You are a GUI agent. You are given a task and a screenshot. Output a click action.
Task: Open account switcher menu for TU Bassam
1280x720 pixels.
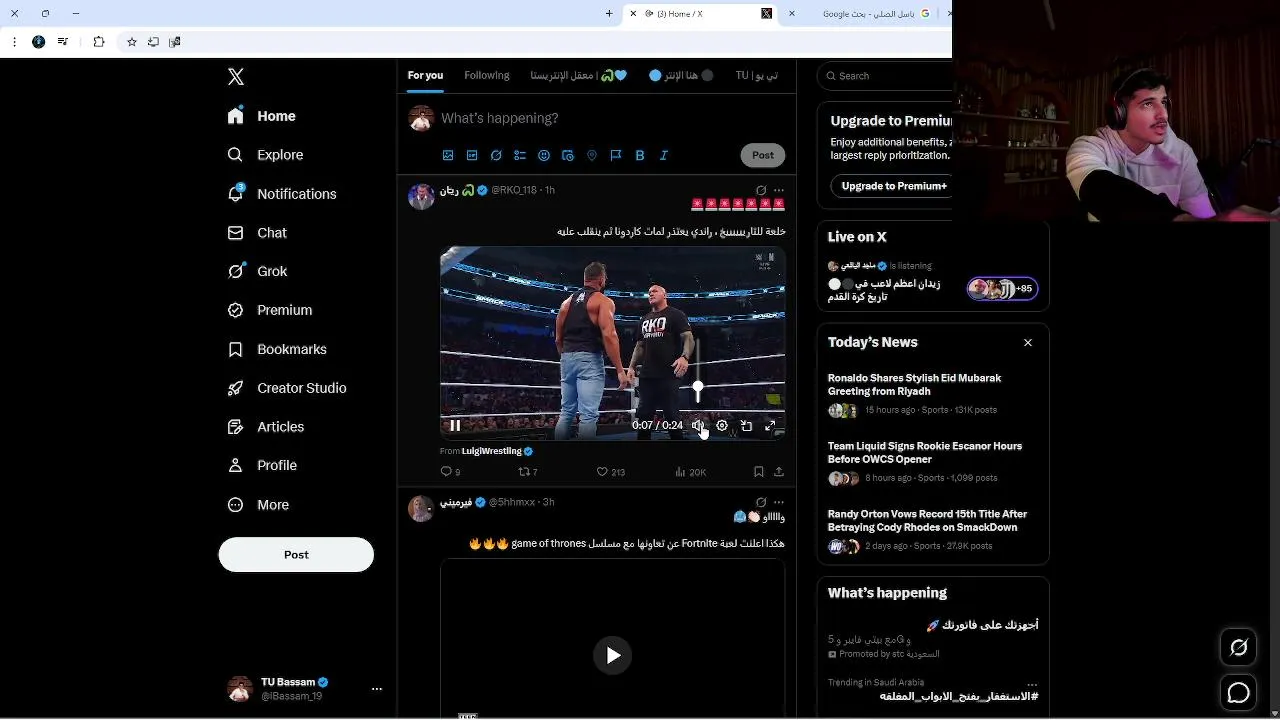(377, 689)
